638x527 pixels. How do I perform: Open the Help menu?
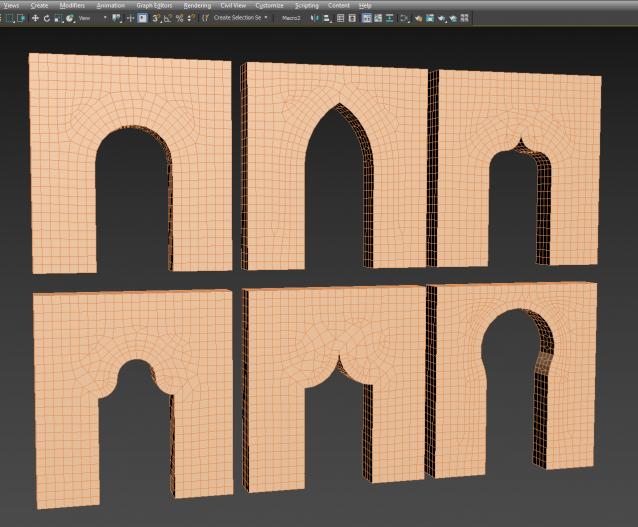click(x=365, y=5)
